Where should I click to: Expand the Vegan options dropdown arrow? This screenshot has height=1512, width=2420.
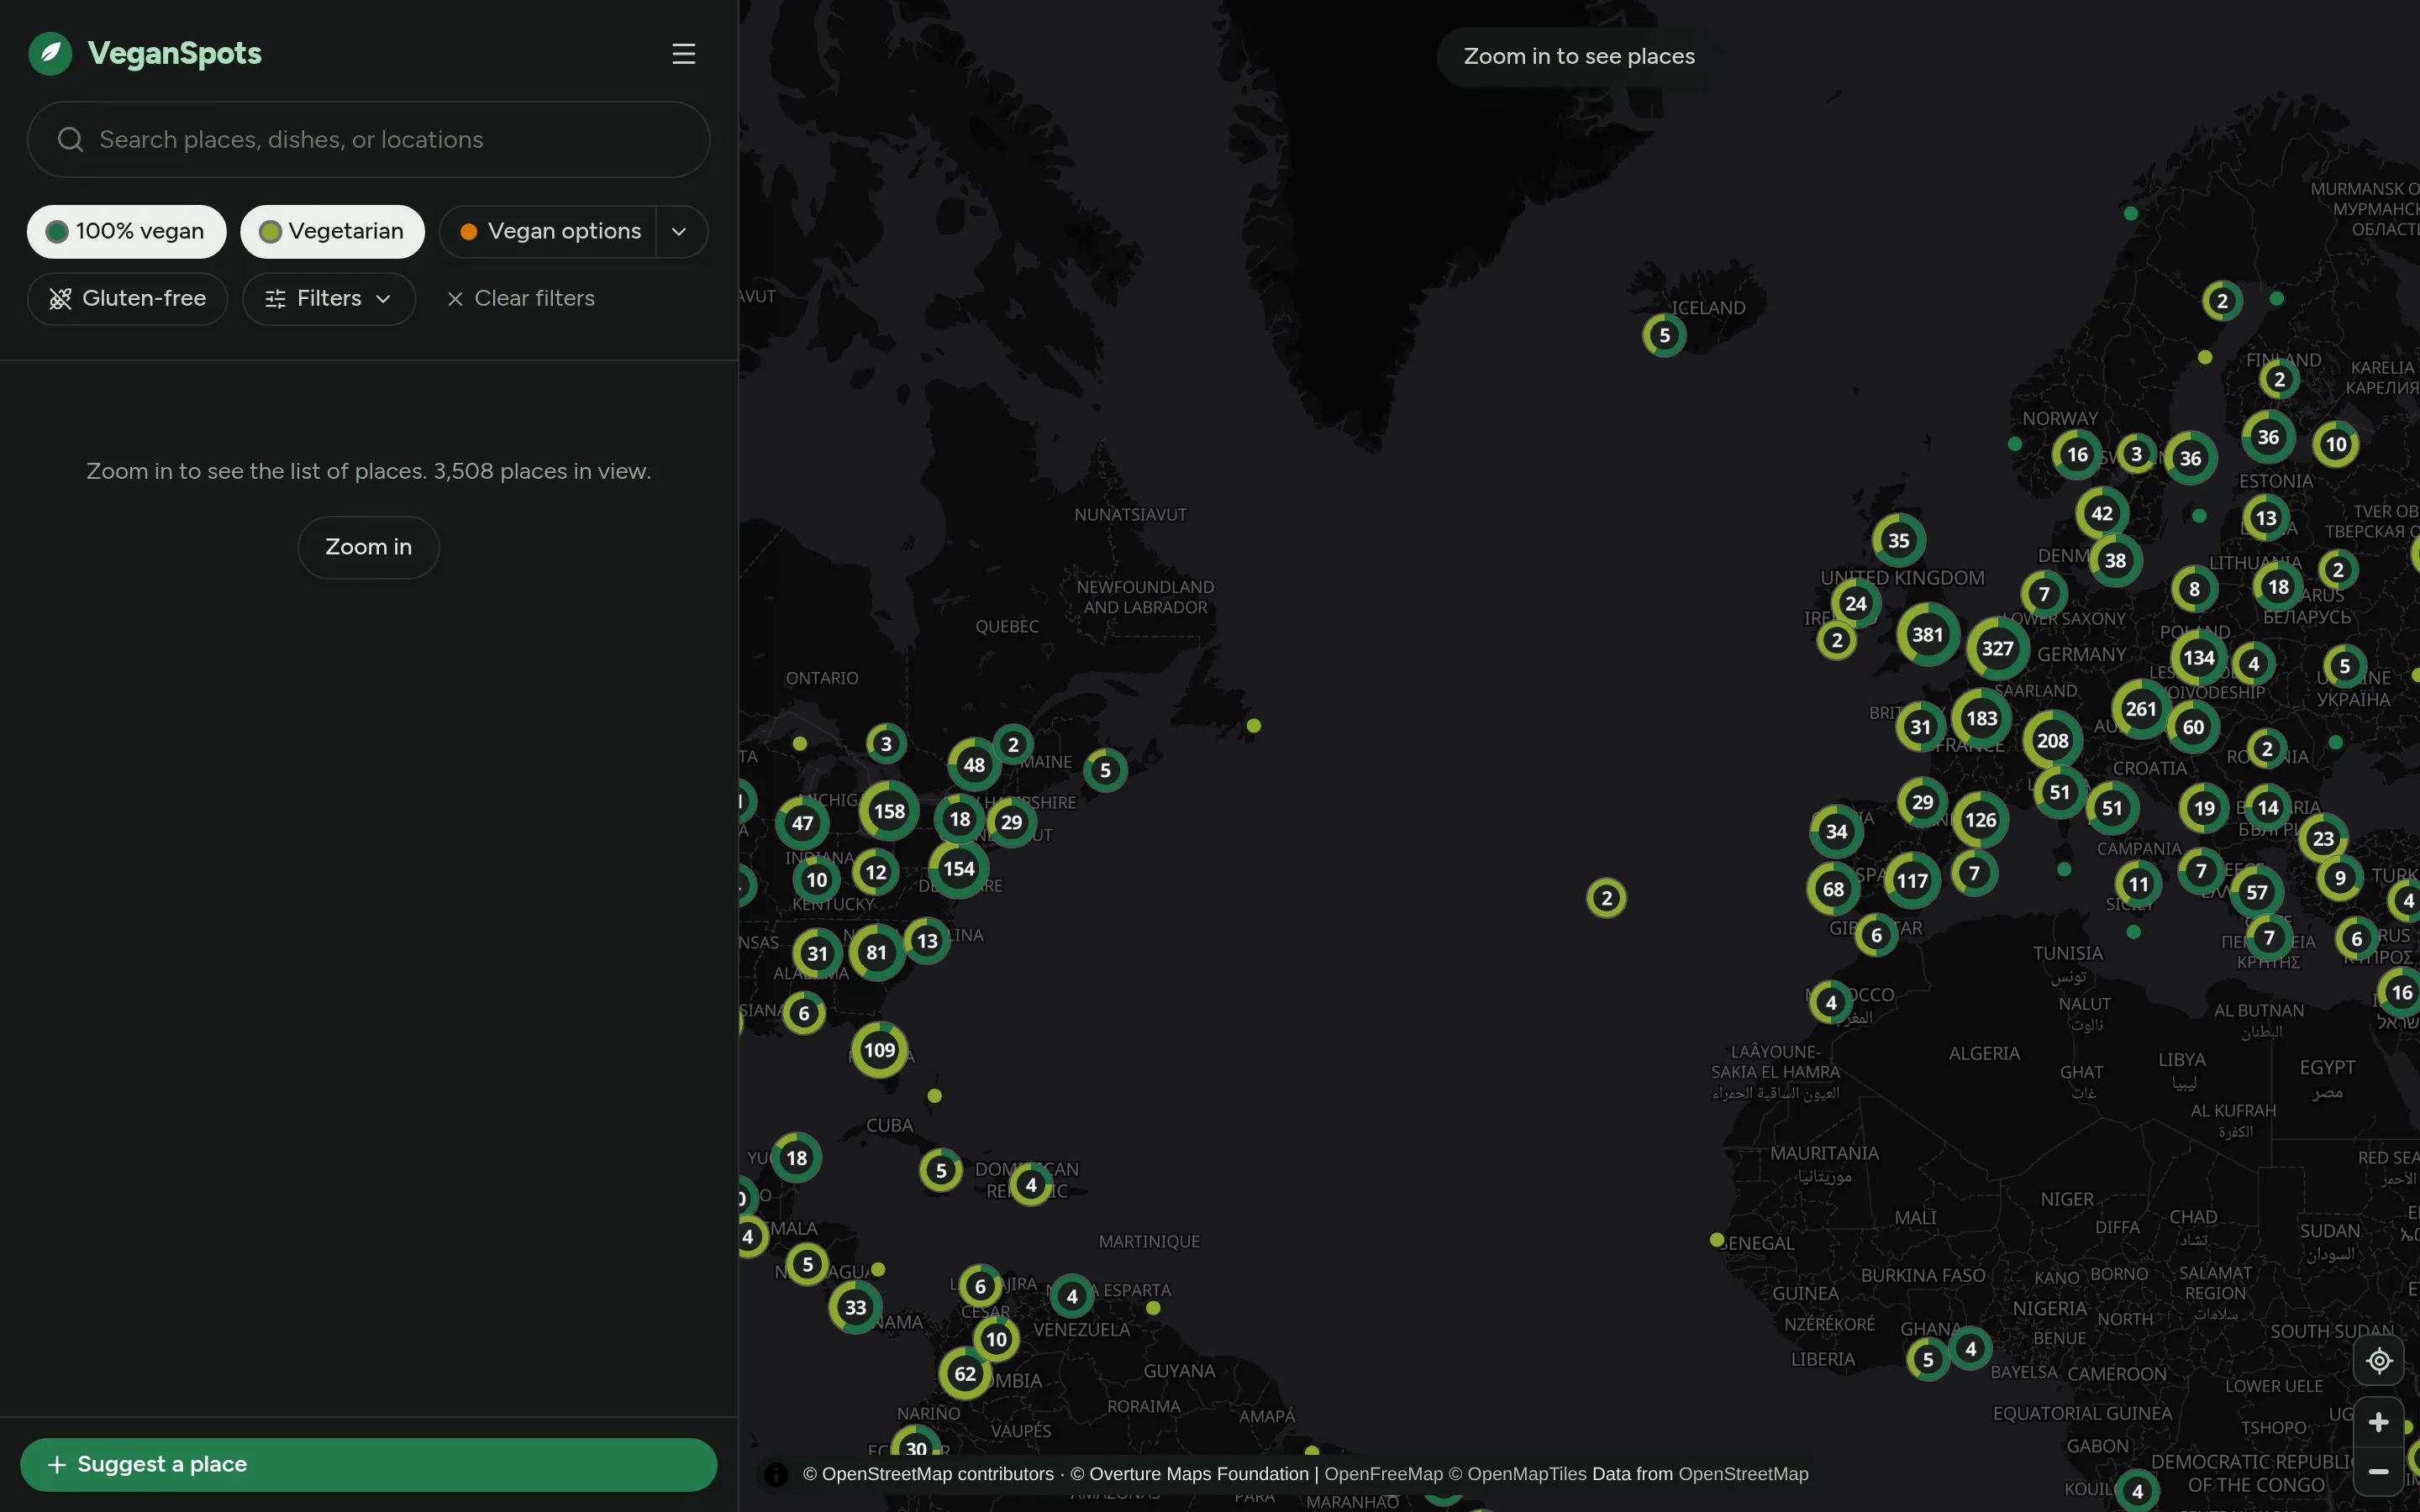(x=681, y=231)
